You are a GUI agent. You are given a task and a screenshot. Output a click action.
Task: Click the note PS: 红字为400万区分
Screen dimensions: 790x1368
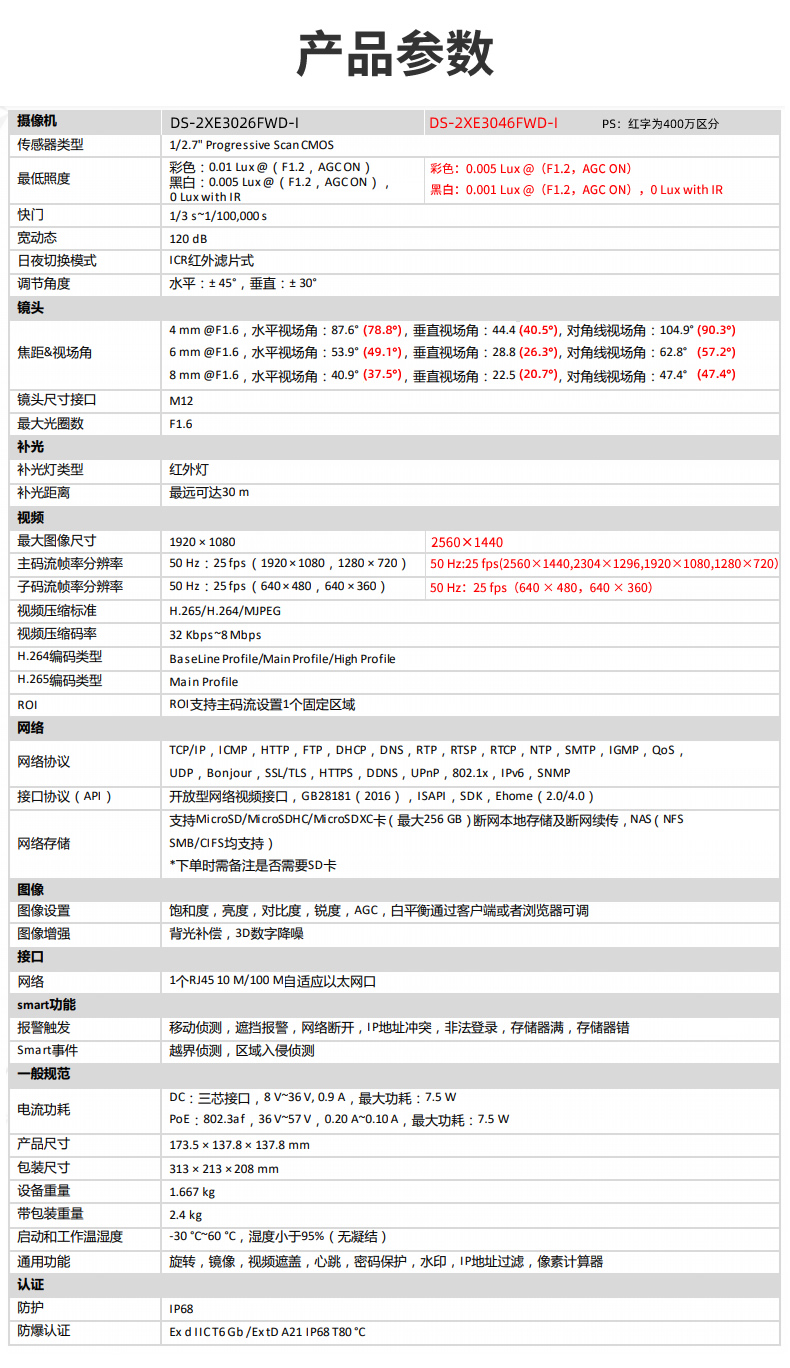click(x=660, y=124)
